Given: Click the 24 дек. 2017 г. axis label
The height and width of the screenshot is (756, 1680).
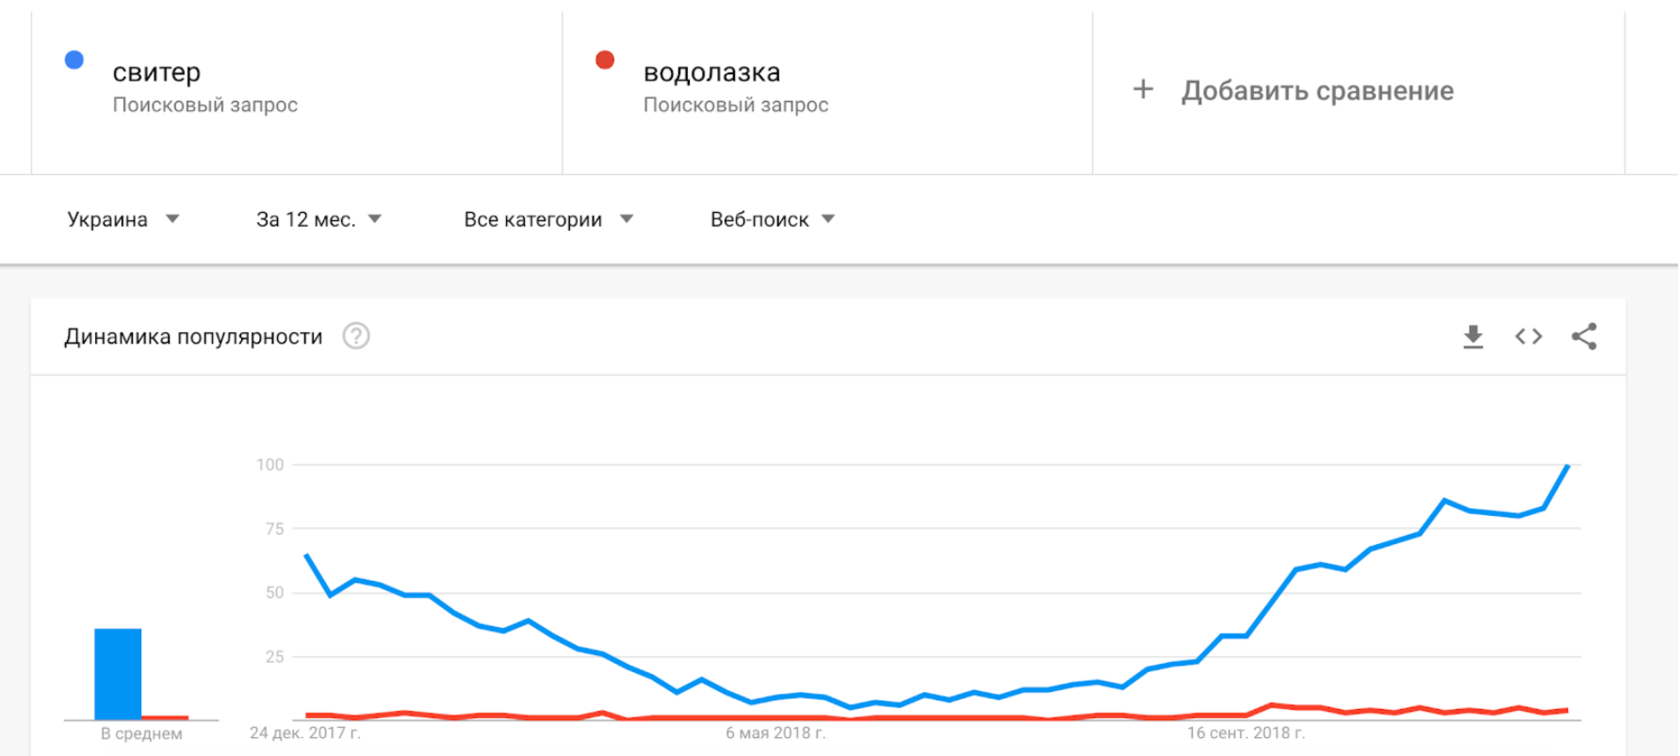Looking at the screenshot, I should (305, 733).
